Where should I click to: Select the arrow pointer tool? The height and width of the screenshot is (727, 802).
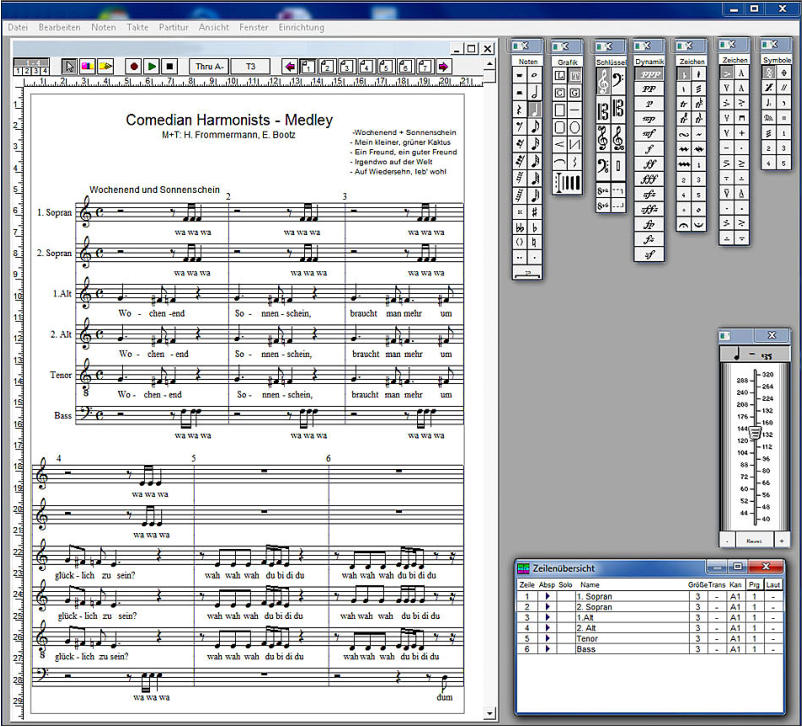click(69, 66)
